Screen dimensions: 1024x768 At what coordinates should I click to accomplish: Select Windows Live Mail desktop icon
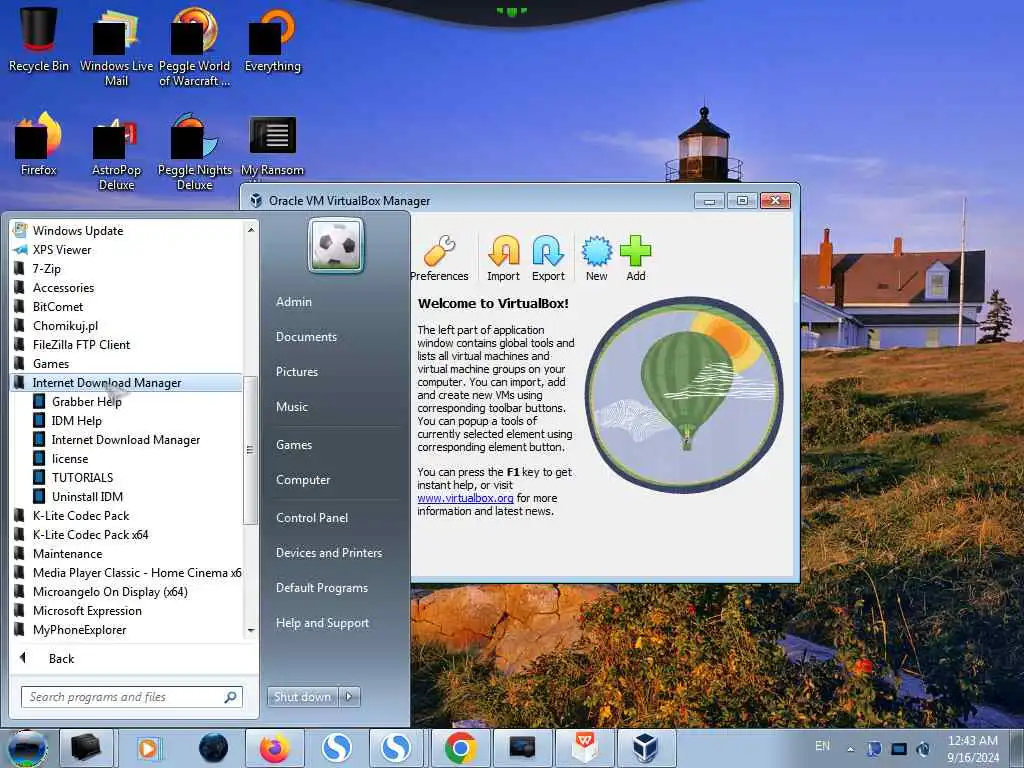[x=116, y=47]
